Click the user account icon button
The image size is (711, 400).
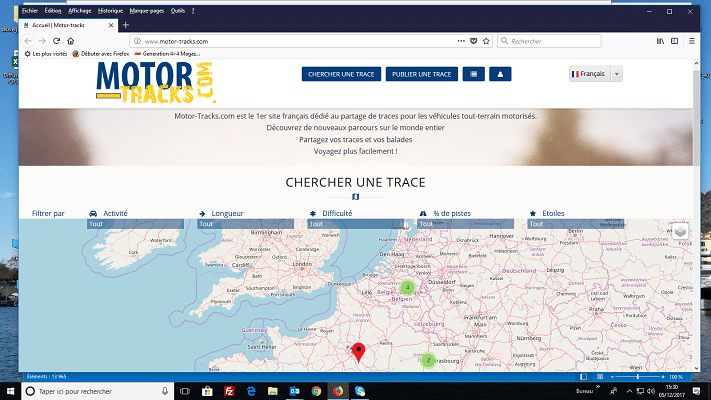pyautogui.click(x=501, y=74)
